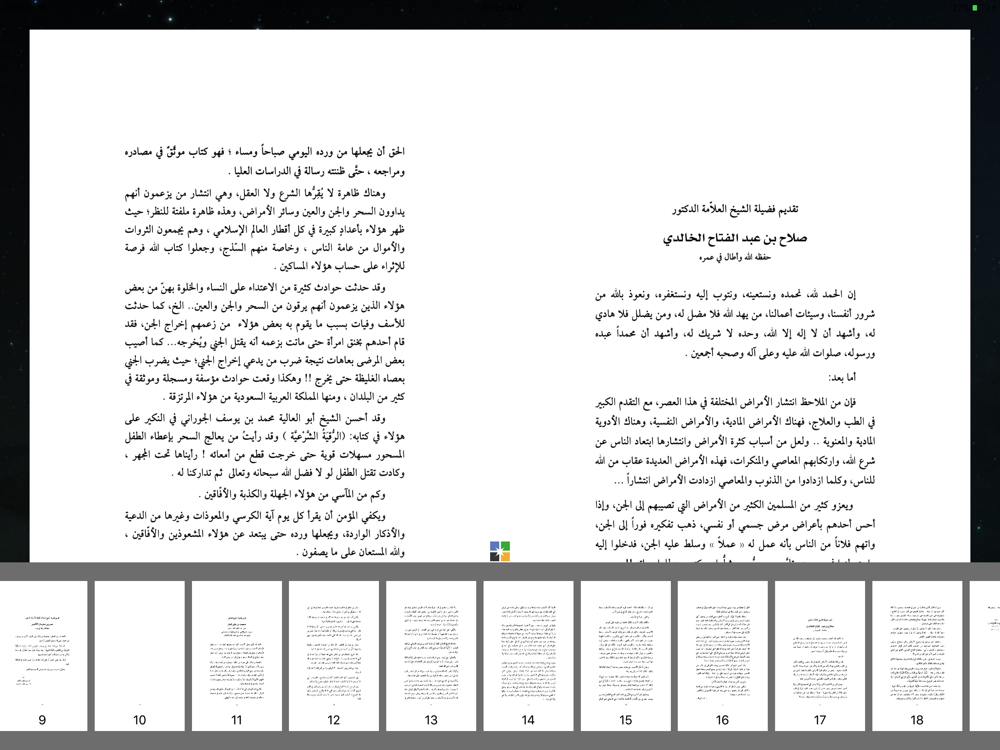Go to page 12 in thumbnail strip
This screenshot has width=1000, height=750.
334,656
